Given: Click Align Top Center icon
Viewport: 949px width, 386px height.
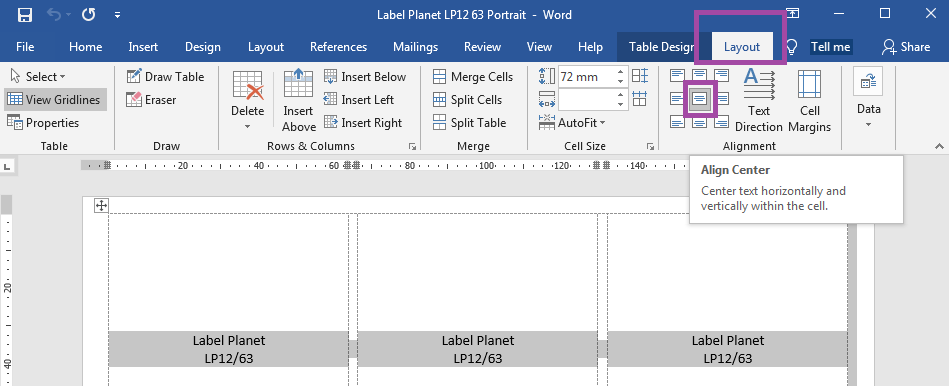Looking at the screenshot, I should point(700,76).
